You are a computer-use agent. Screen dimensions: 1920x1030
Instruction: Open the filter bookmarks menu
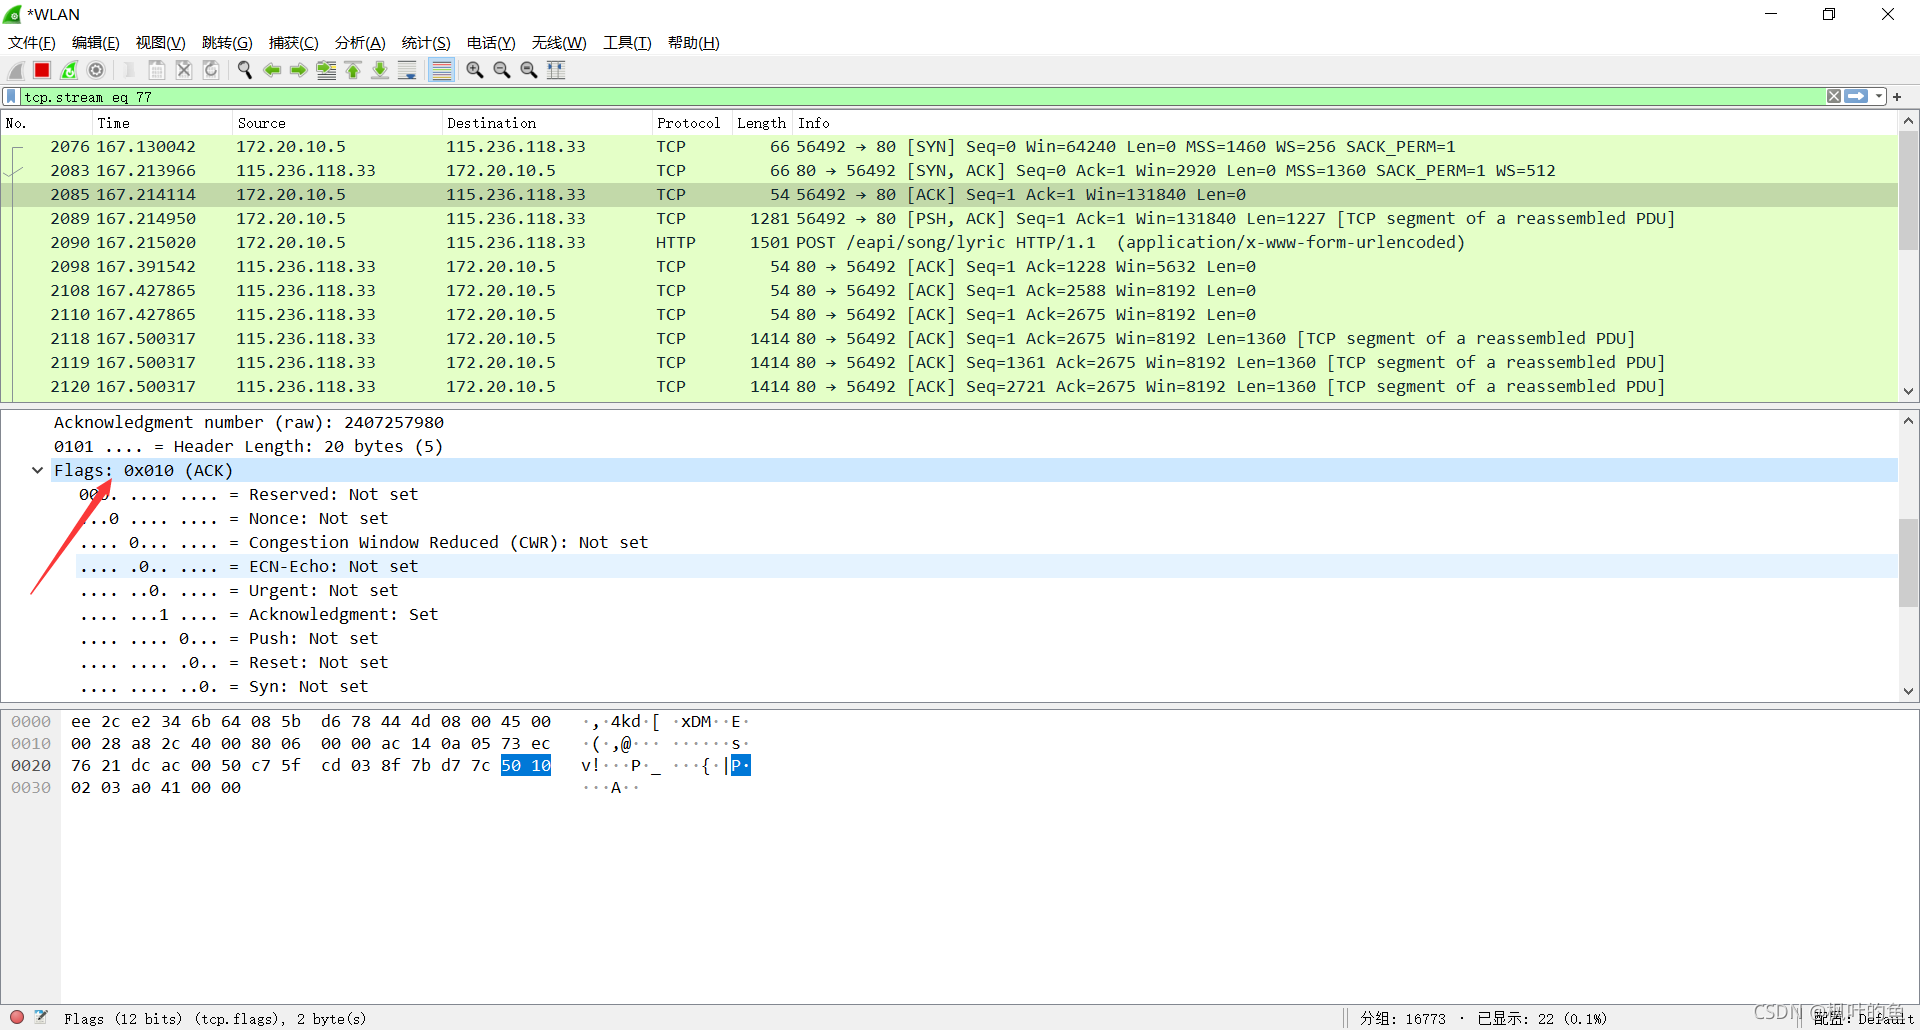11,97
